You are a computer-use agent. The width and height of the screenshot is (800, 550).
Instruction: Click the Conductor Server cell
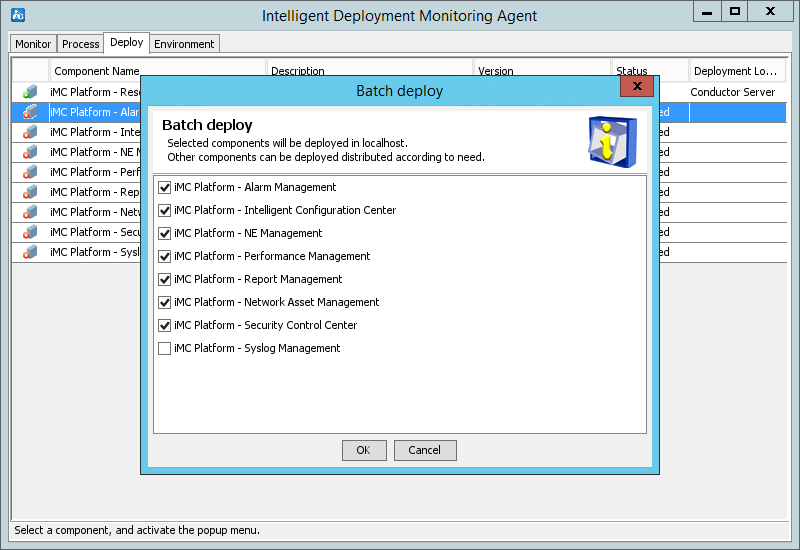[733, 92]
